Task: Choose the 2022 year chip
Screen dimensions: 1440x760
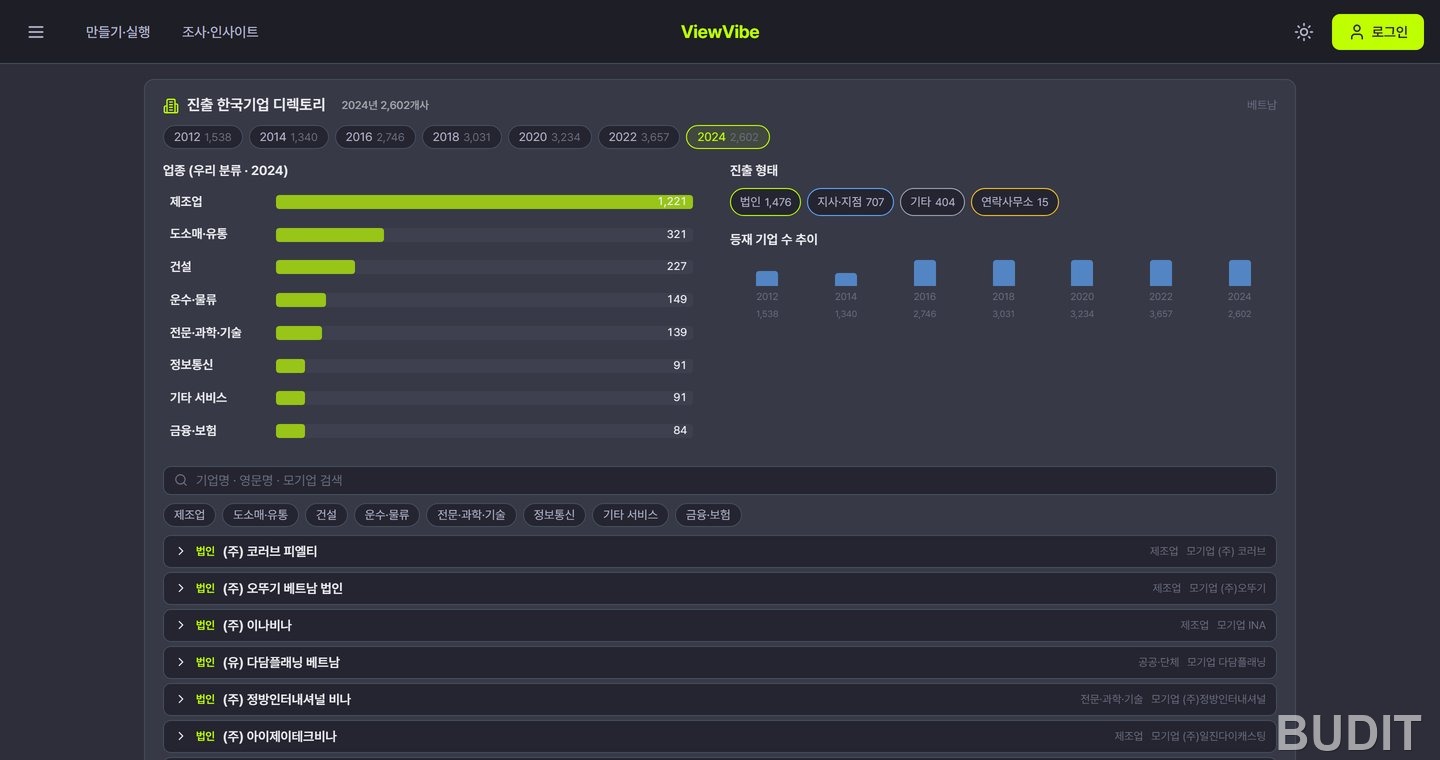Action: tap(639, 137)
